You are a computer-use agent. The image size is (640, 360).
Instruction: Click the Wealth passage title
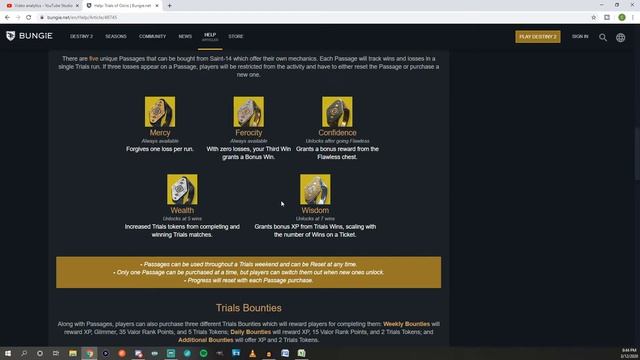[182, 210]
